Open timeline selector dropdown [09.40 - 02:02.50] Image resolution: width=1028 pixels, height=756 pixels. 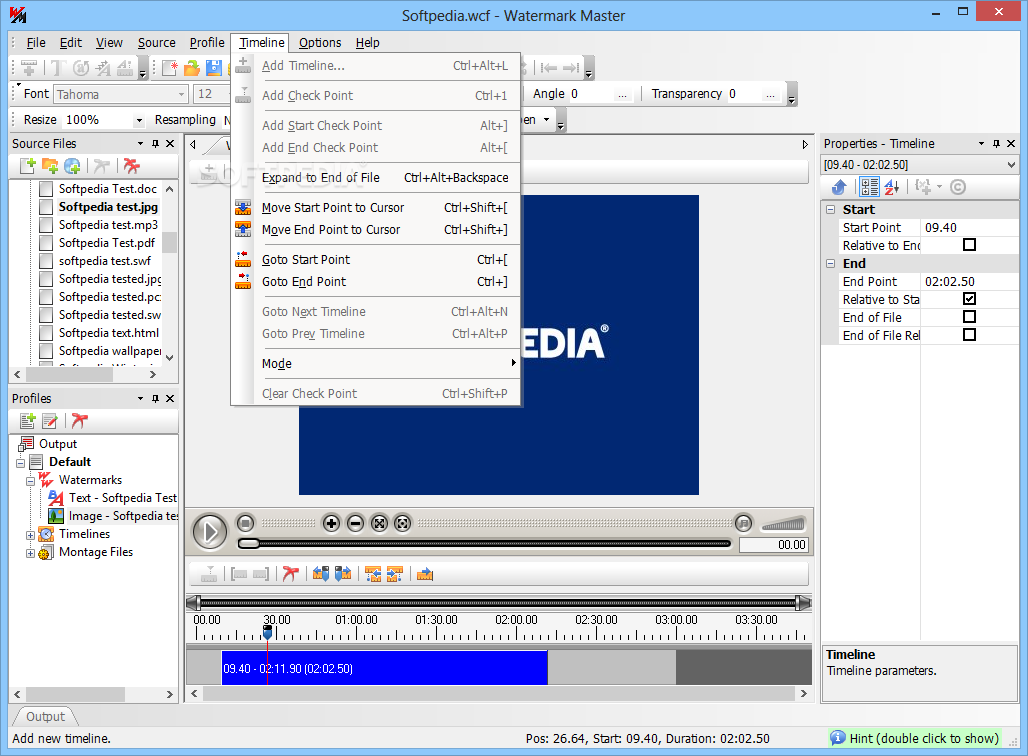pos(1011,165)
